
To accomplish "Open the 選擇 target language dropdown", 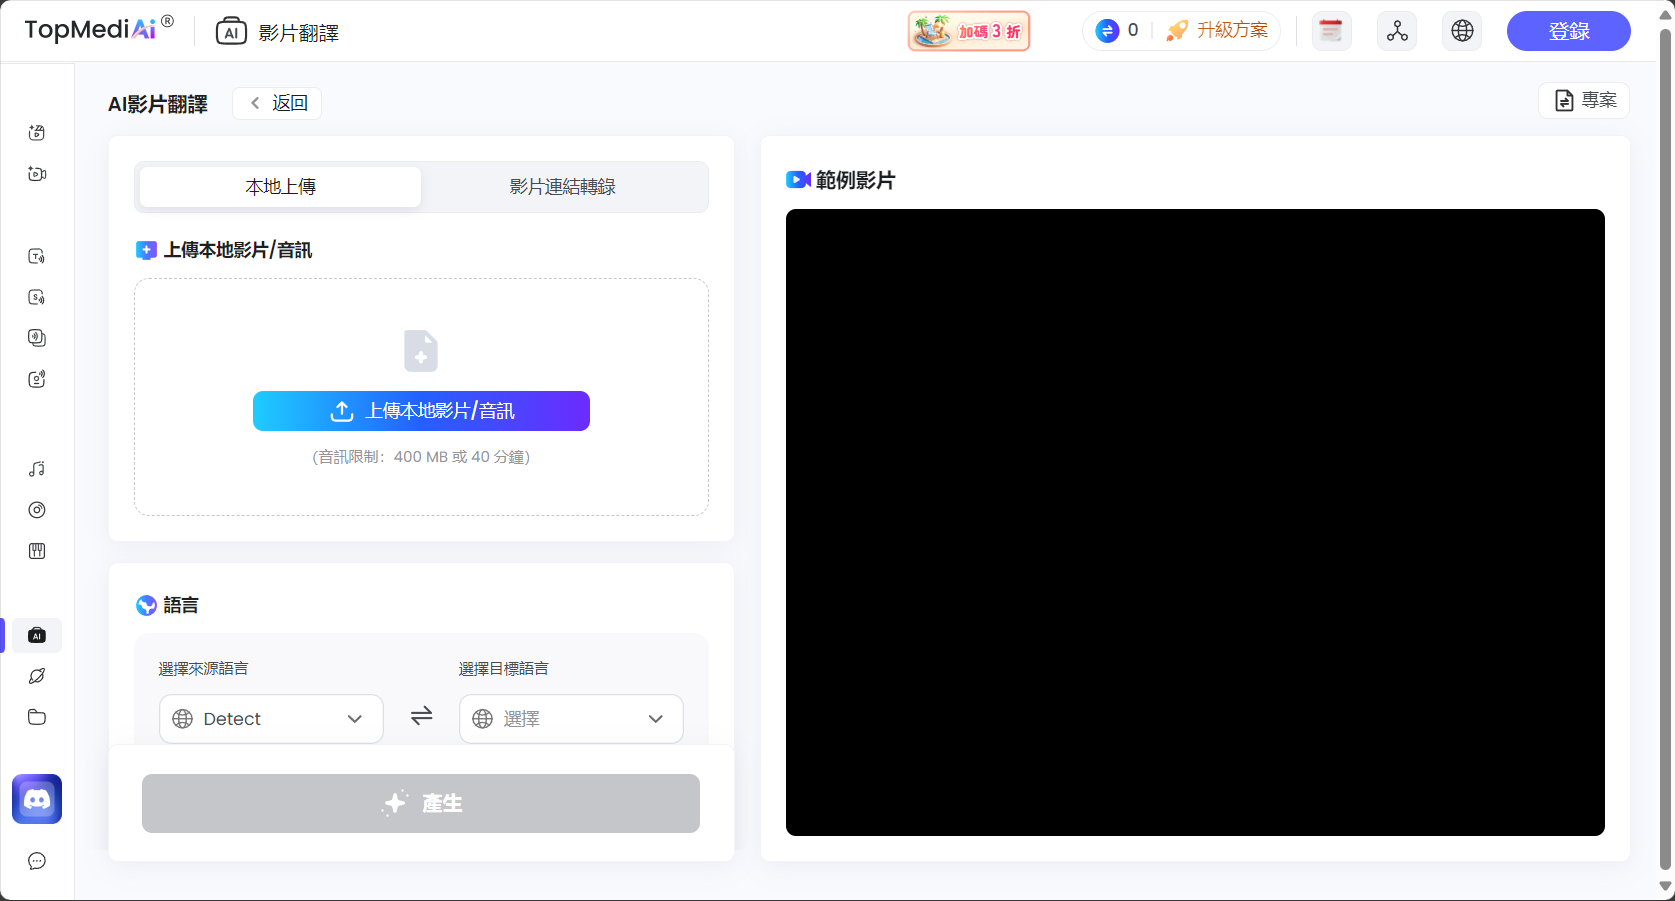I will click(571, 719).
